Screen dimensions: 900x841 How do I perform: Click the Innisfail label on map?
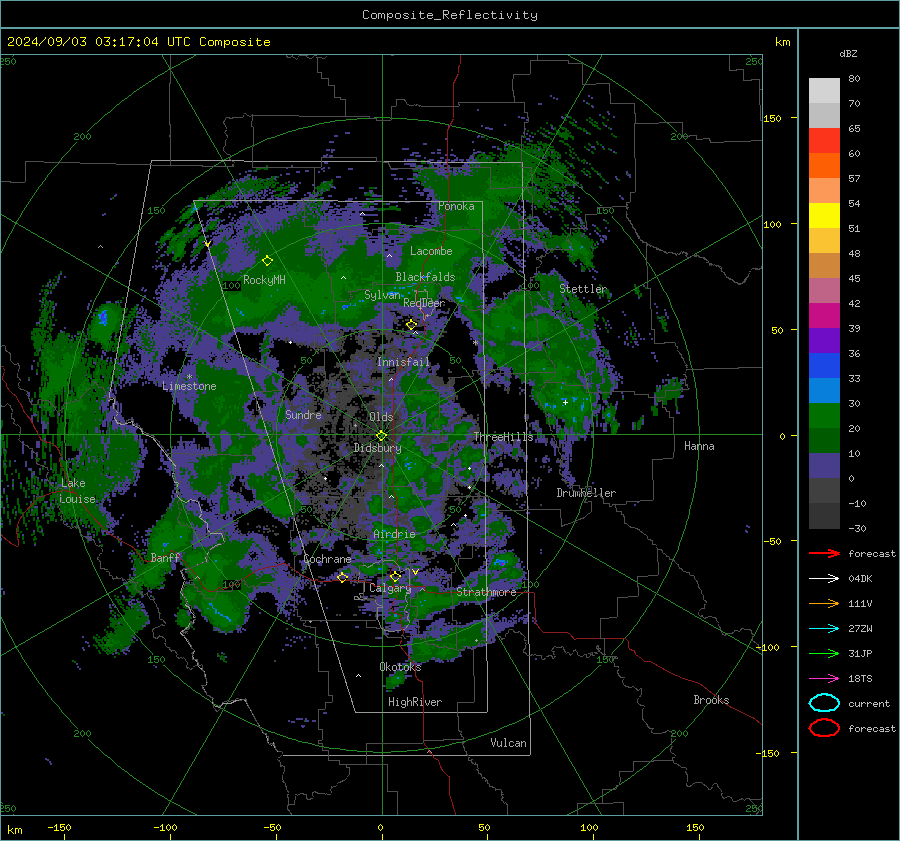[403, 362]
